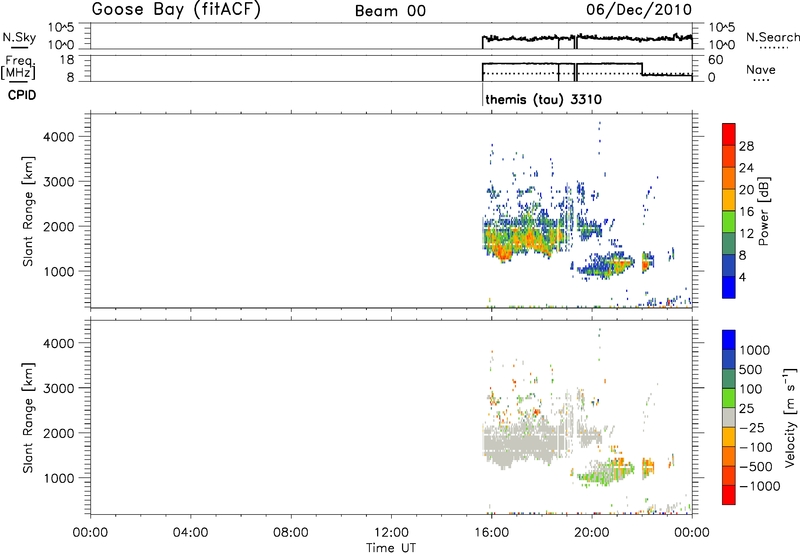Click the '60' label right of the frequency panel
This screenshot has height=554, width=800.
pos(716,60)
